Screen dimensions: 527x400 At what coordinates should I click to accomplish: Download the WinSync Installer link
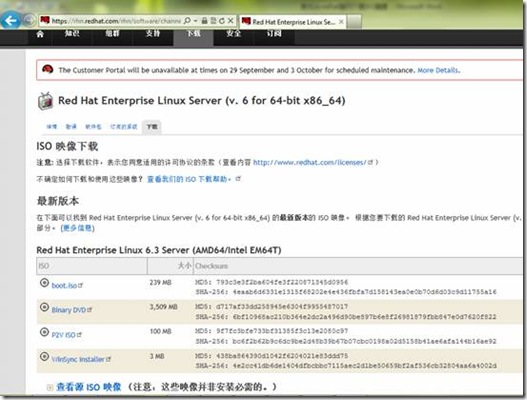click(78, 359)
